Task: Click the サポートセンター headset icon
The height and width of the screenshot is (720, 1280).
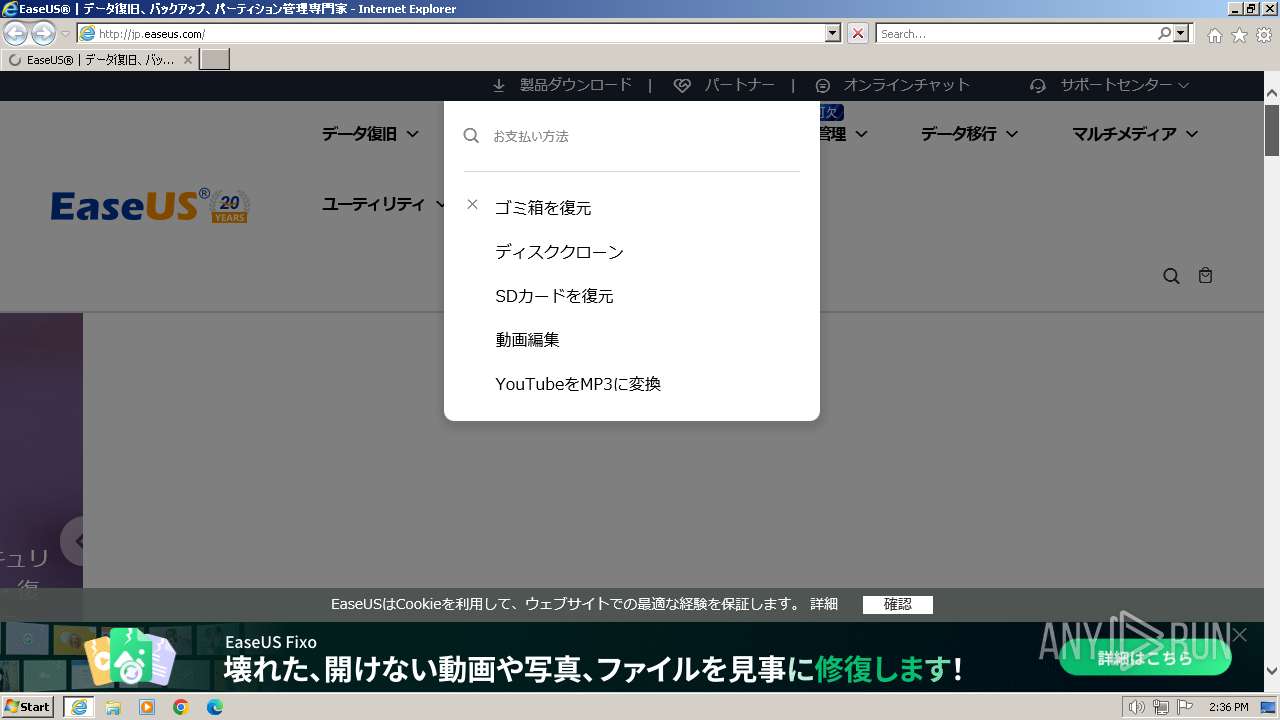Action: pyautogui.click(x=1038, y=86)
